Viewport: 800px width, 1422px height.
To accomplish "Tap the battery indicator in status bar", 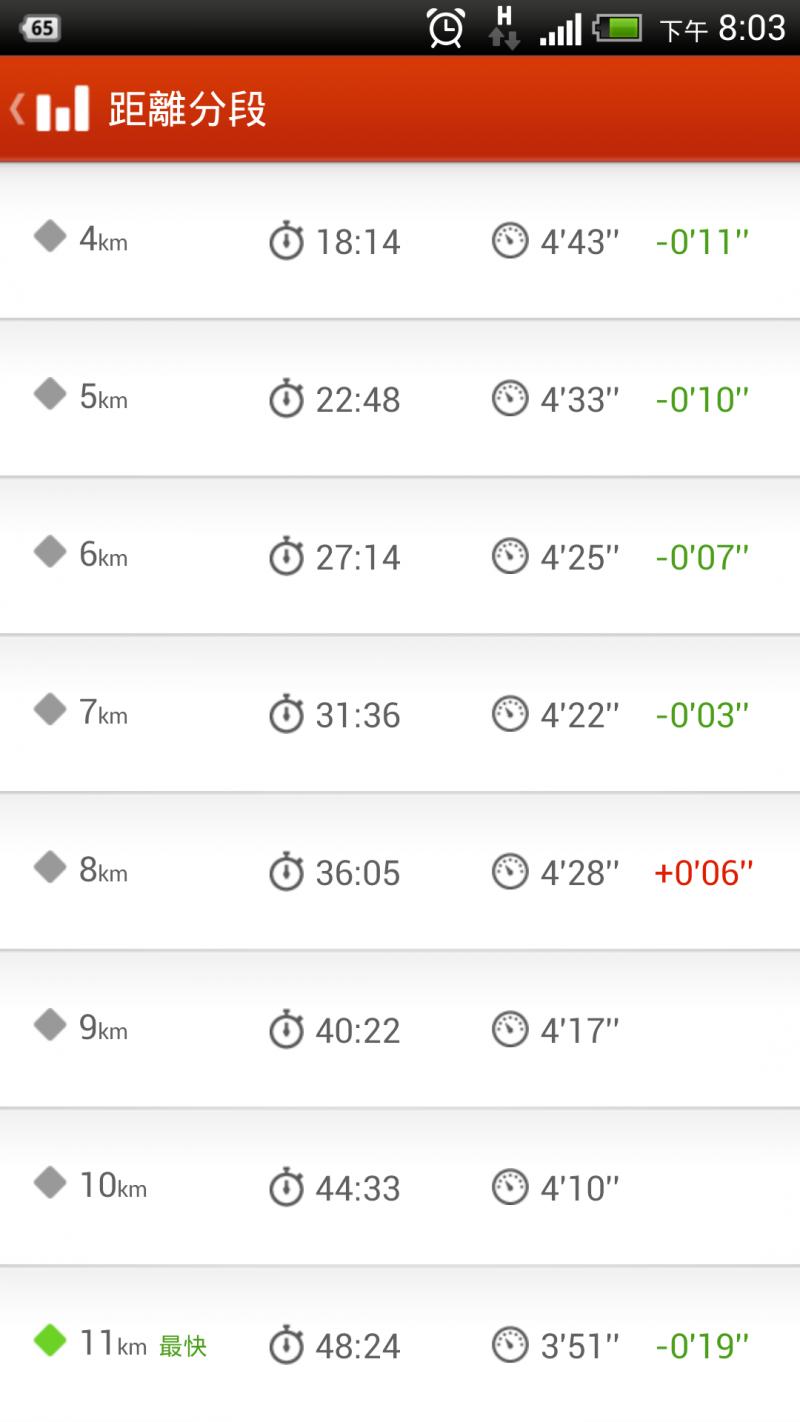I will click(618, 27).
